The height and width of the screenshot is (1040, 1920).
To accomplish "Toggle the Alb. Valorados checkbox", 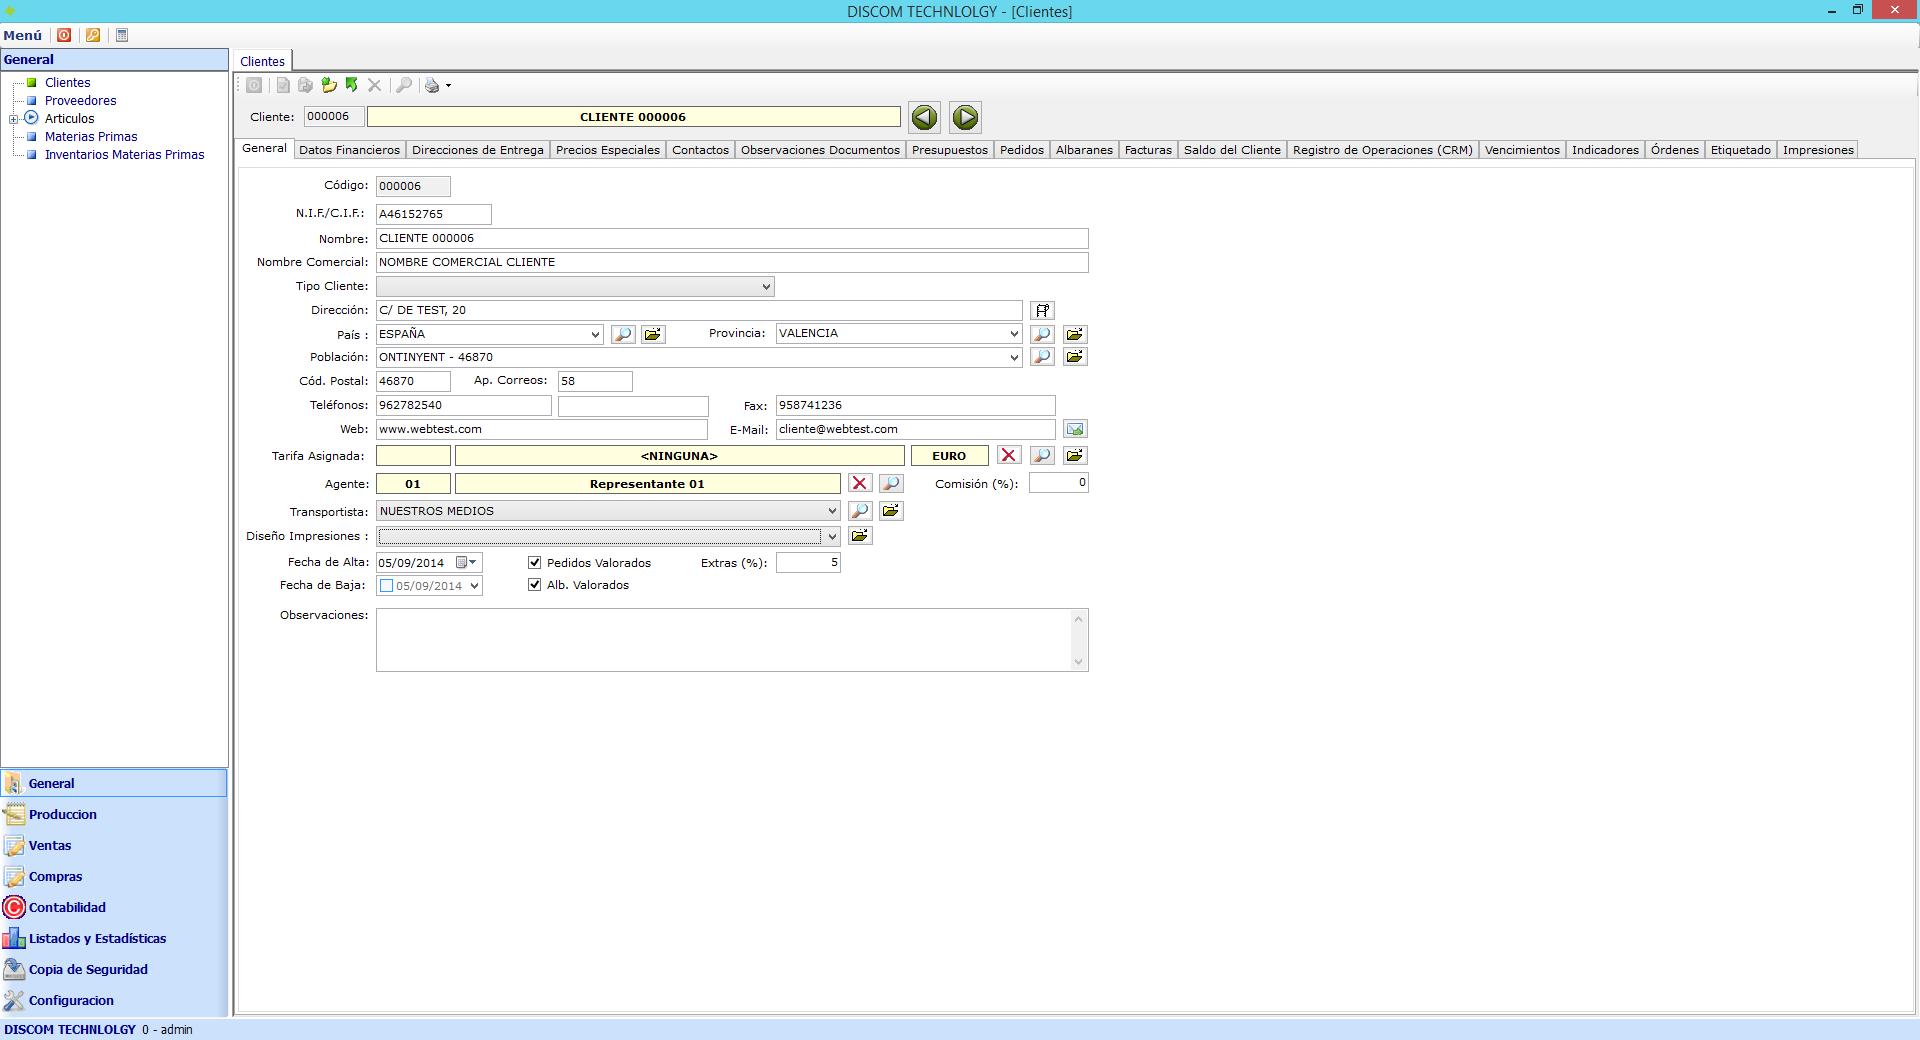I will click(x=535, y=585).
